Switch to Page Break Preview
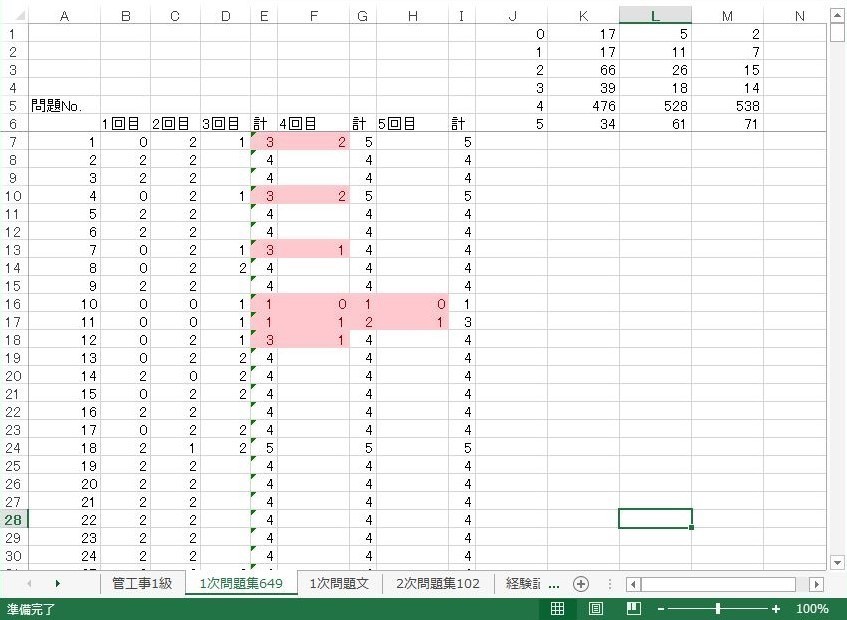This screenshot has width=847, height=620. pyautogui.click(x=633, y=609)
